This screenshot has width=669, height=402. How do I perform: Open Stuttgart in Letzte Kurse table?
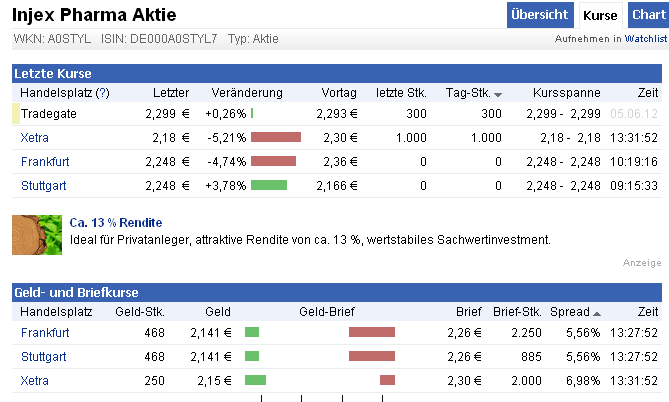click(44, 185)
